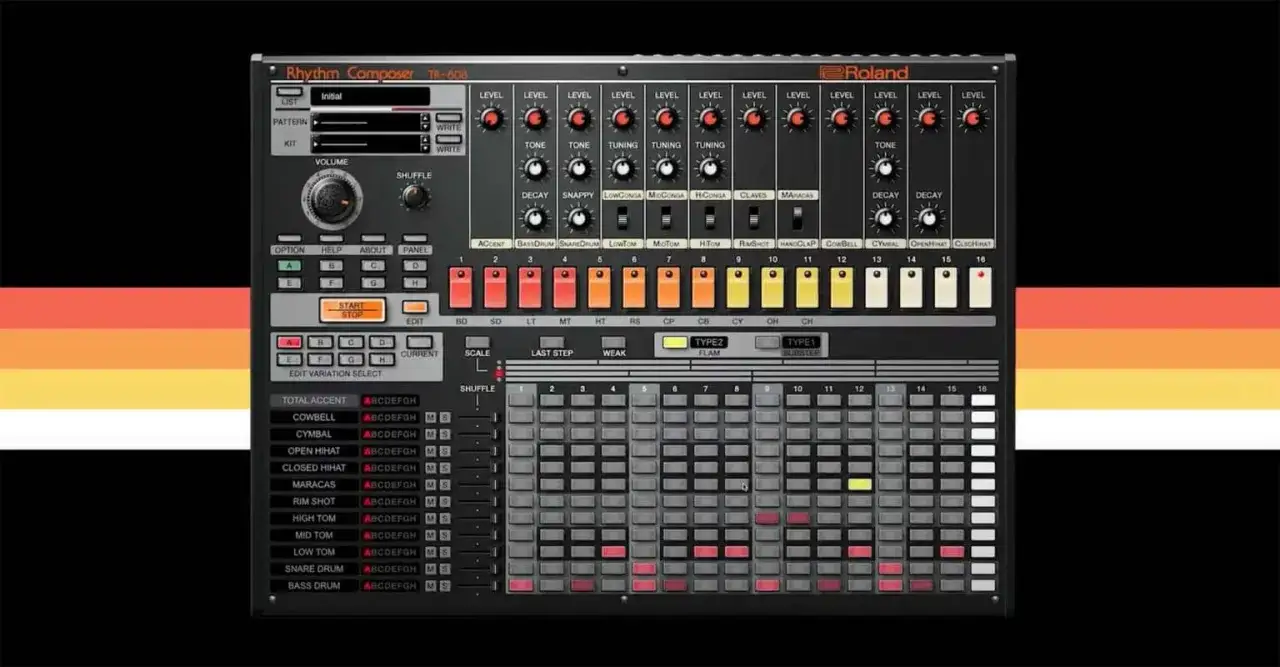Screen dimensions: 1280x667
Task: Select the HIGH TOM track label
Action: point(314,518)
